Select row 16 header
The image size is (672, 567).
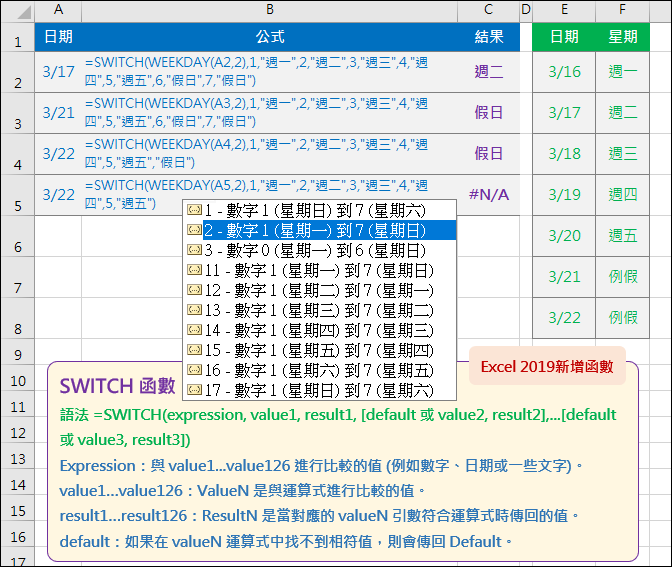coord(18,534)
